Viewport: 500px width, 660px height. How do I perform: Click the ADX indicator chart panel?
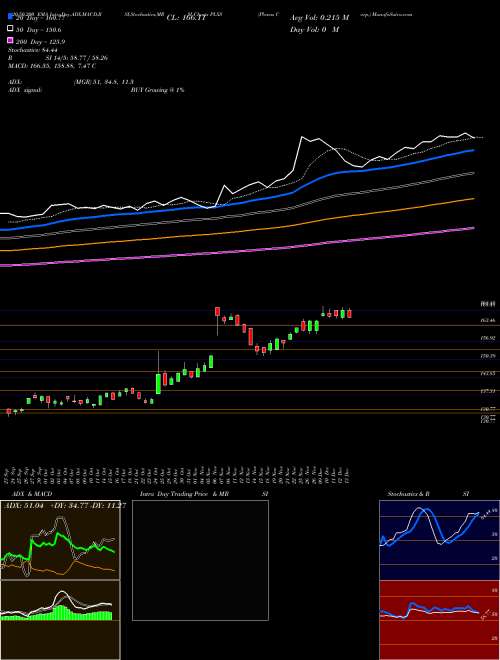pos(60,540)
